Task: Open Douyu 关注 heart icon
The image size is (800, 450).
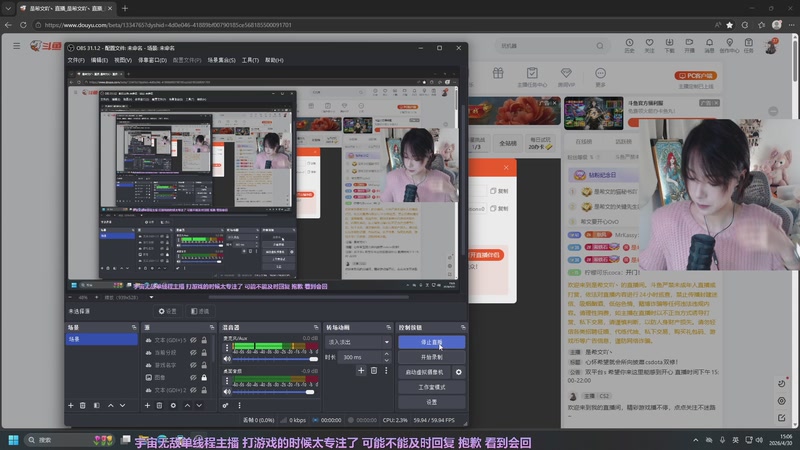Action: (649, 45)
